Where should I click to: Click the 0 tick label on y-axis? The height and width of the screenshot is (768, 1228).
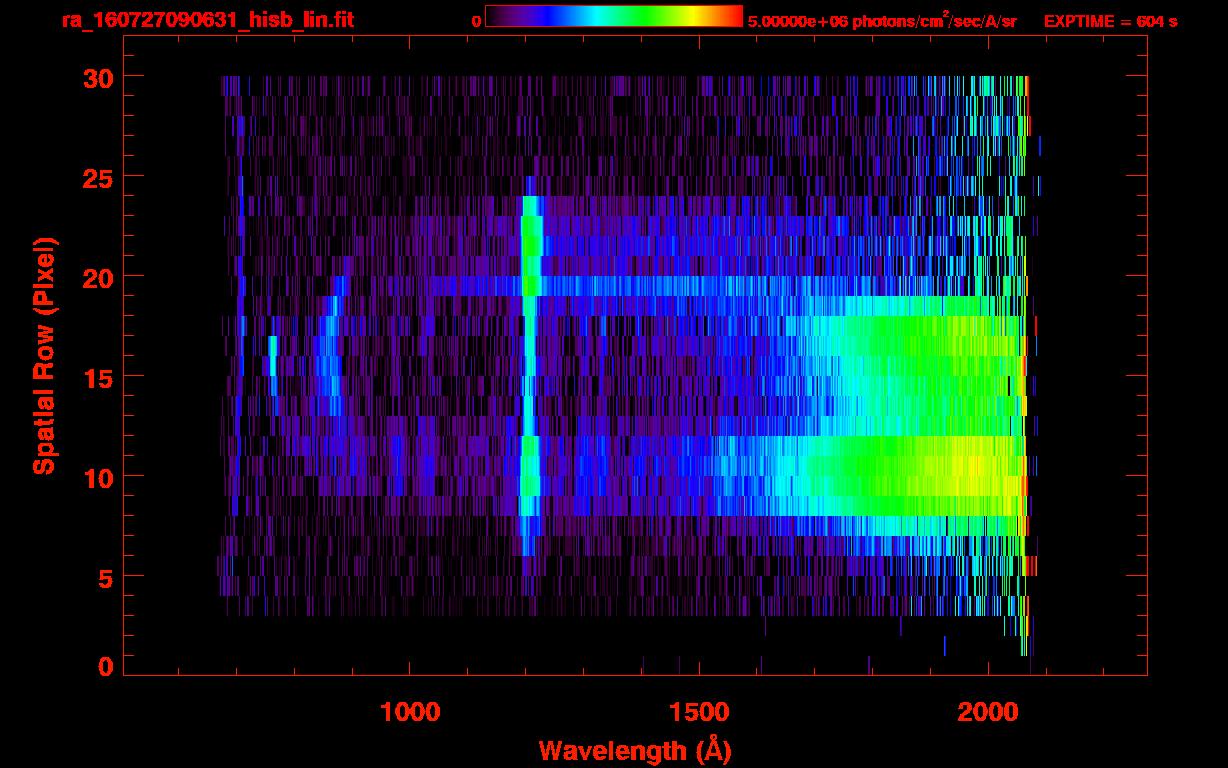pyautogui.click(x=104, y=667)
